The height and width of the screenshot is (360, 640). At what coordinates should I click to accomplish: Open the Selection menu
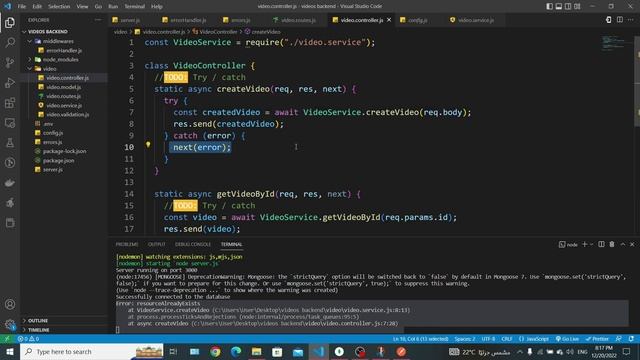pos(59,6)
